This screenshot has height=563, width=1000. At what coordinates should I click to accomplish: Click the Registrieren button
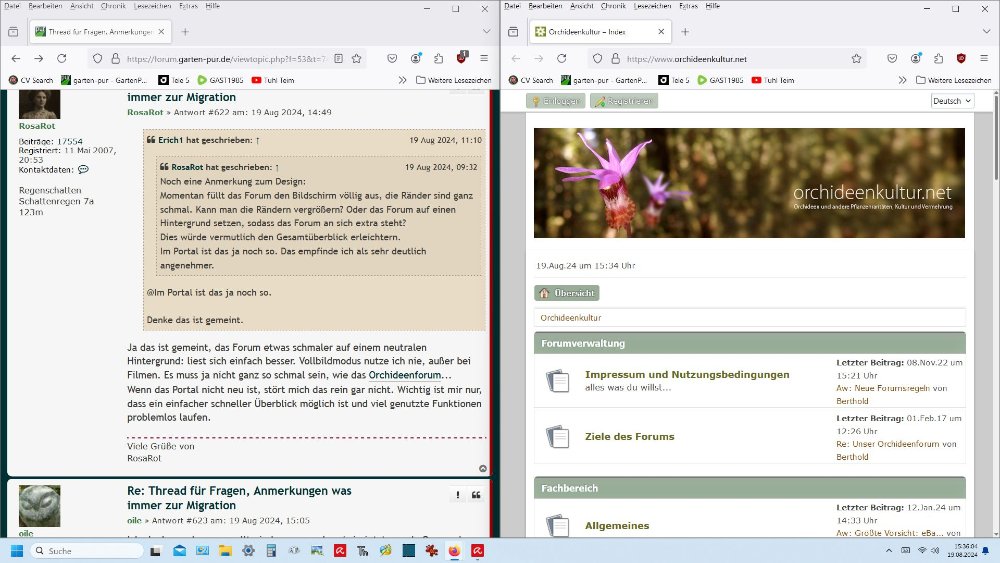point(624,101)
